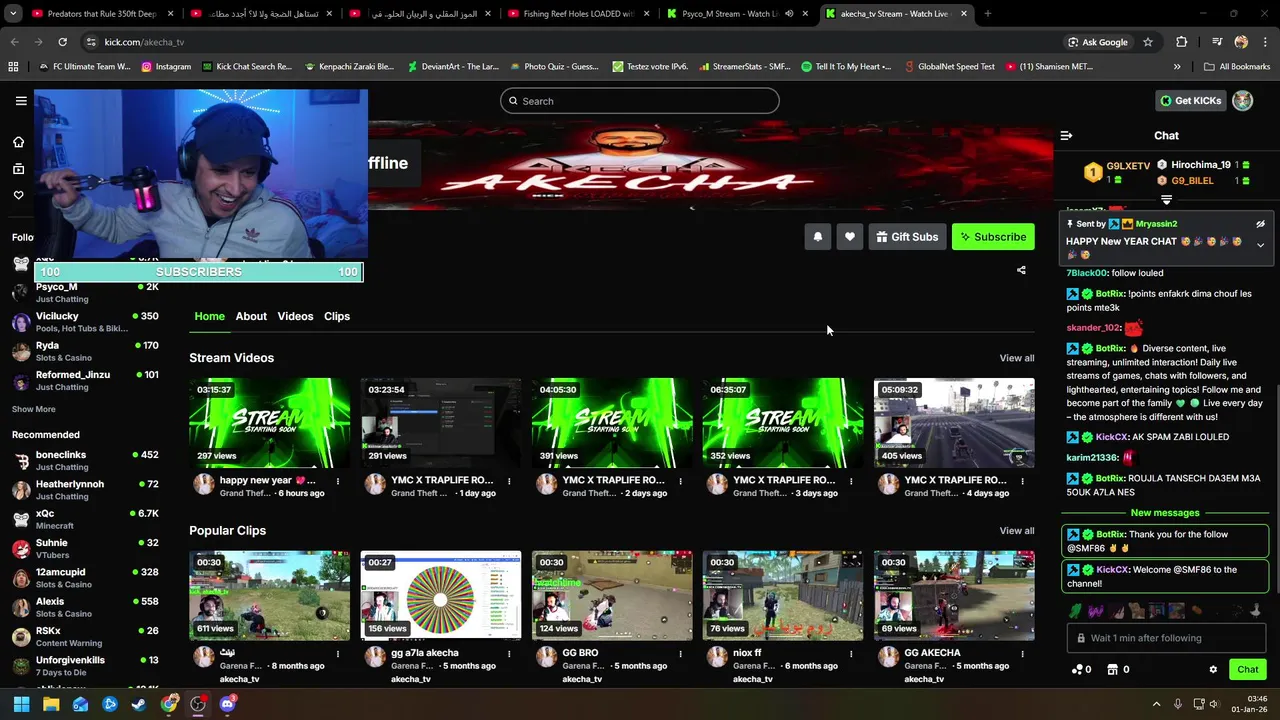
Task: Click the profile avatar next to Get KICKs
Action: (1242, 101)
